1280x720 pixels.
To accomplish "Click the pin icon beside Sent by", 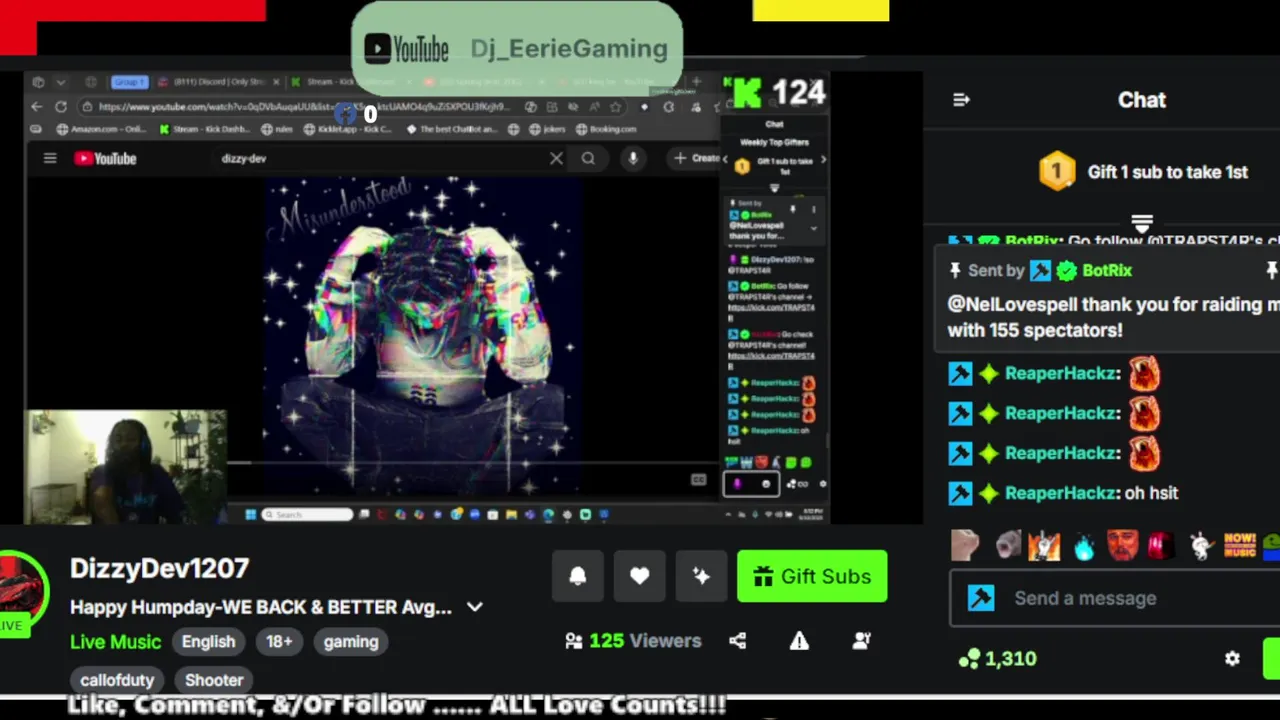I will coord(955,270).
